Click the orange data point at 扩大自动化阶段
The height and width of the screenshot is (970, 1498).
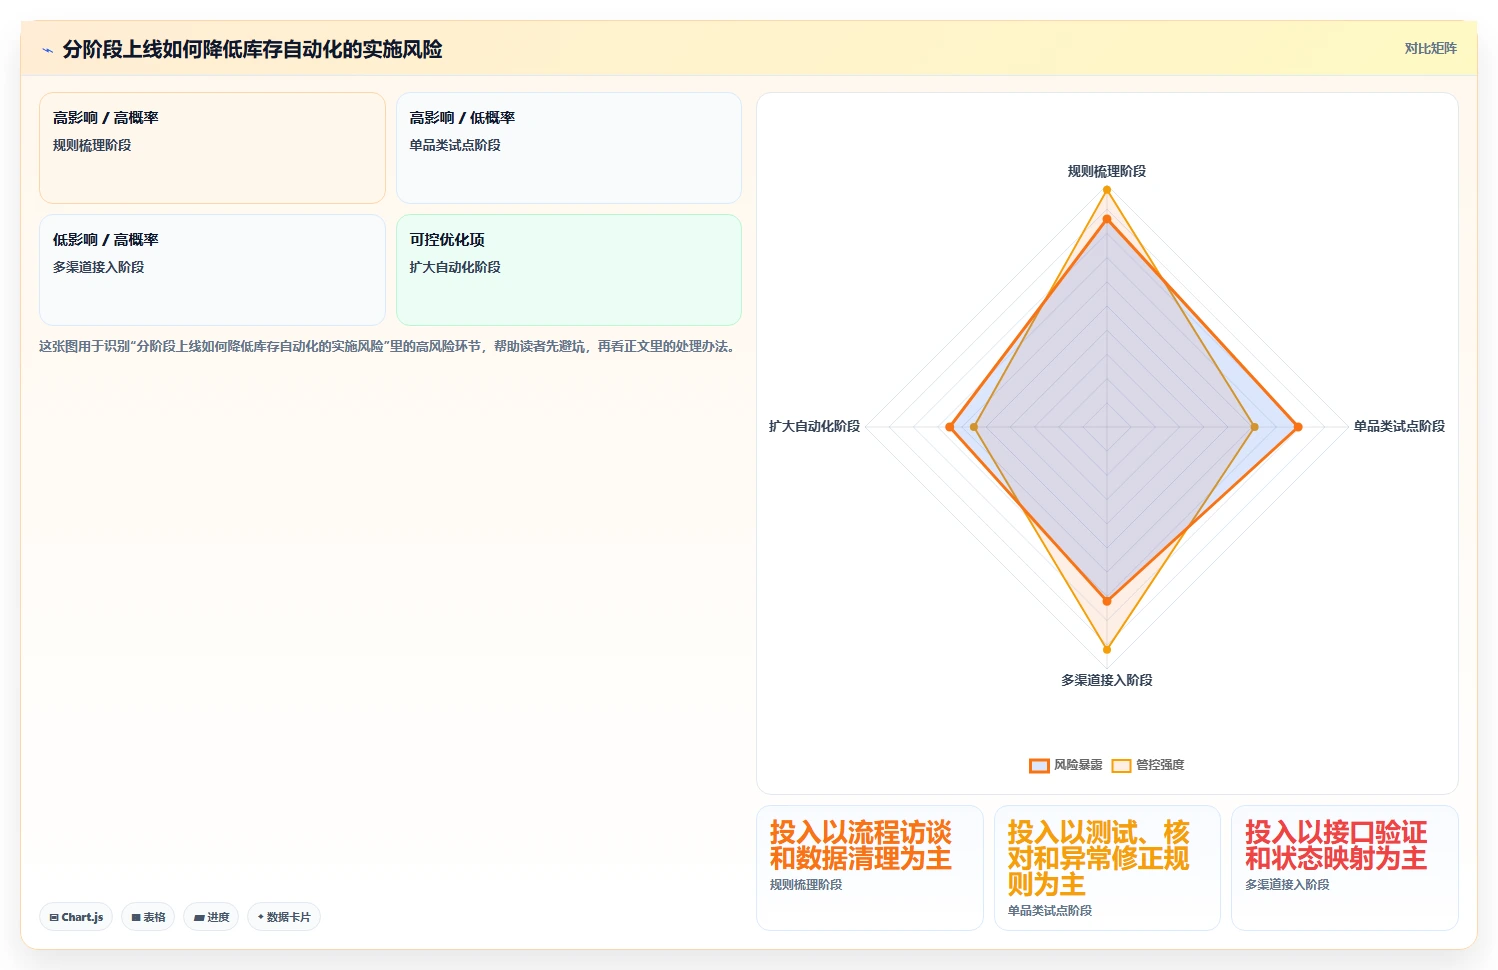[950, 427]
